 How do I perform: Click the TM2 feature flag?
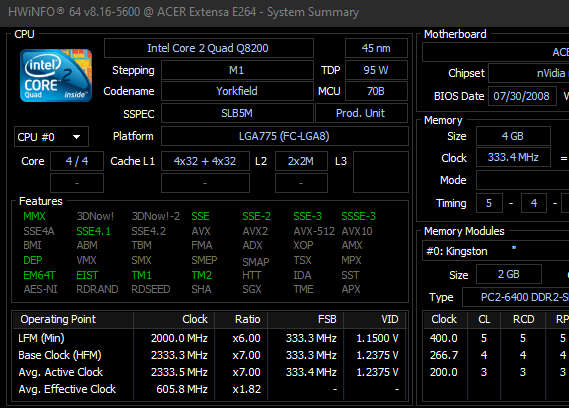tap(202, 275)
